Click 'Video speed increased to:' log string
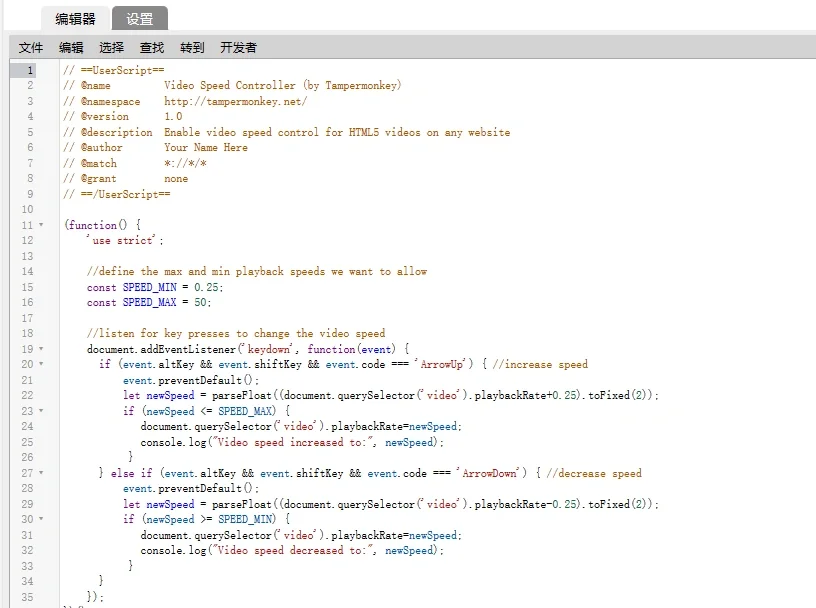The height and width of the screenshot is (608, 816). pos(294,442)
